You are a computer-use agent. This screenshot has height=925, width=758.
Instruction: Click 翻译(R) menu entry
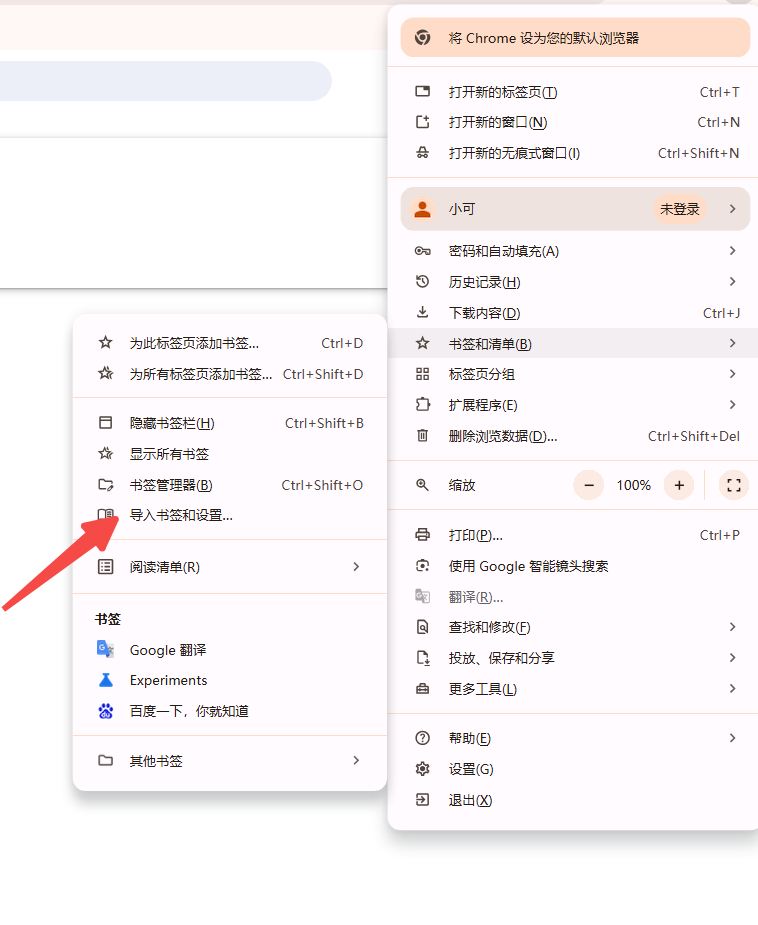pyautogui.click(x=573, y=597)
